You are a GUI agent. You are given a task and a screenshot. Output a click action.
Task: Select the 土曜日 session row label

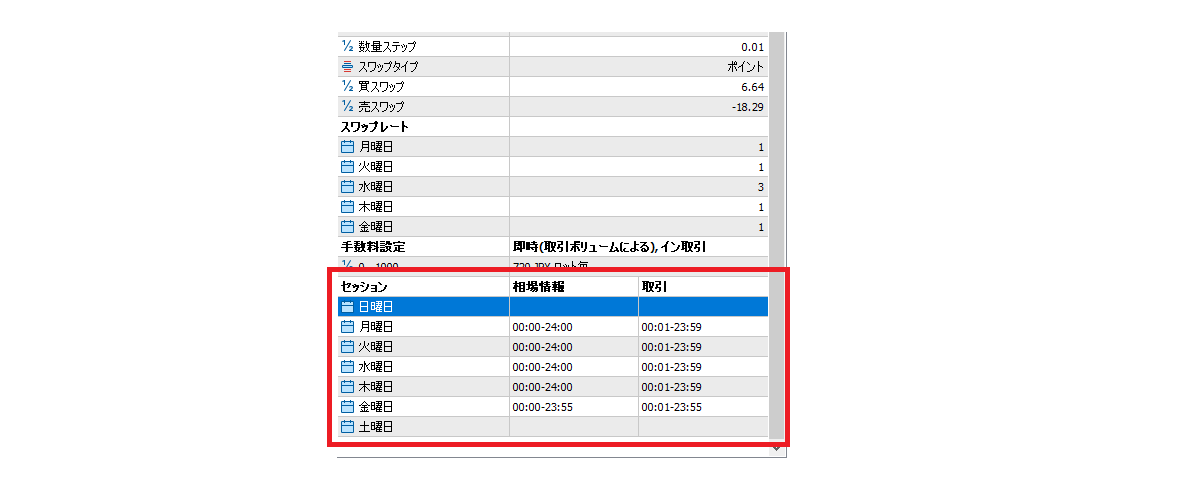(376, 426)
